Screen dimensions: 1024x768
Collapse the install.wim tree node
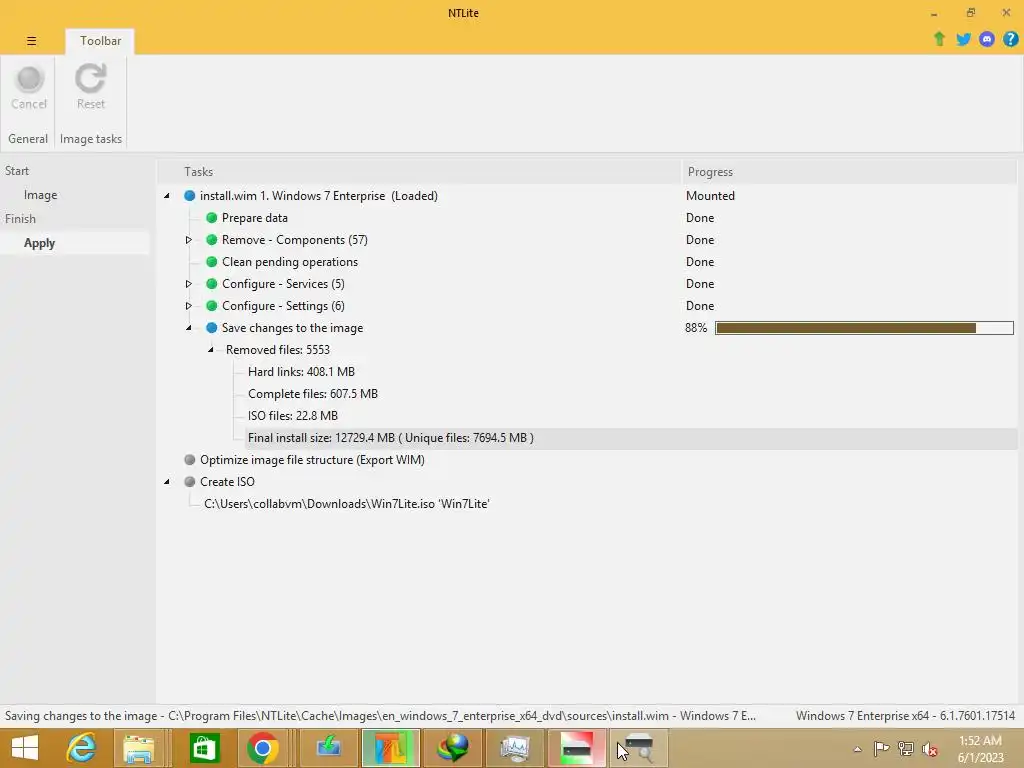(167, 196)
